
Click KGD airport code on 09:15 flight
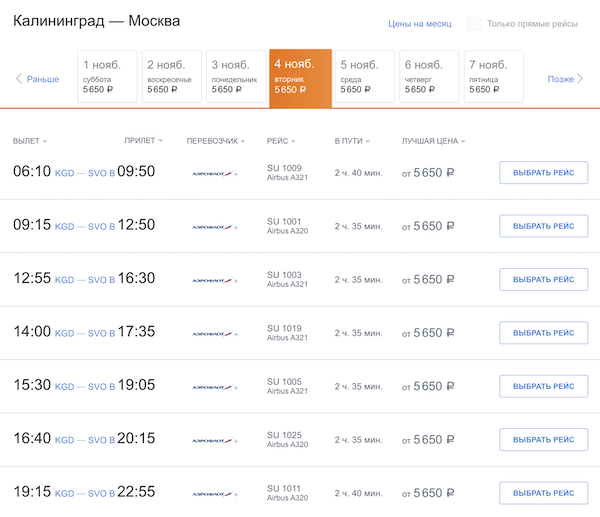(x=64, y=226)
